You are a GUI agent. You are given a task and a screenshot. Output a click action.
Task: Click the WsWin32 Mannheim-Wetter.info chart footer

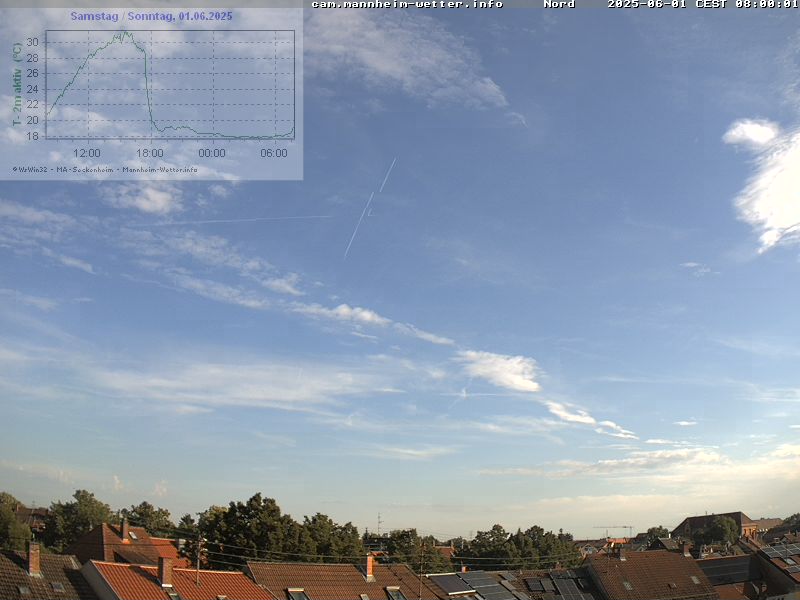pyautogui.click(x=105, y=169)
